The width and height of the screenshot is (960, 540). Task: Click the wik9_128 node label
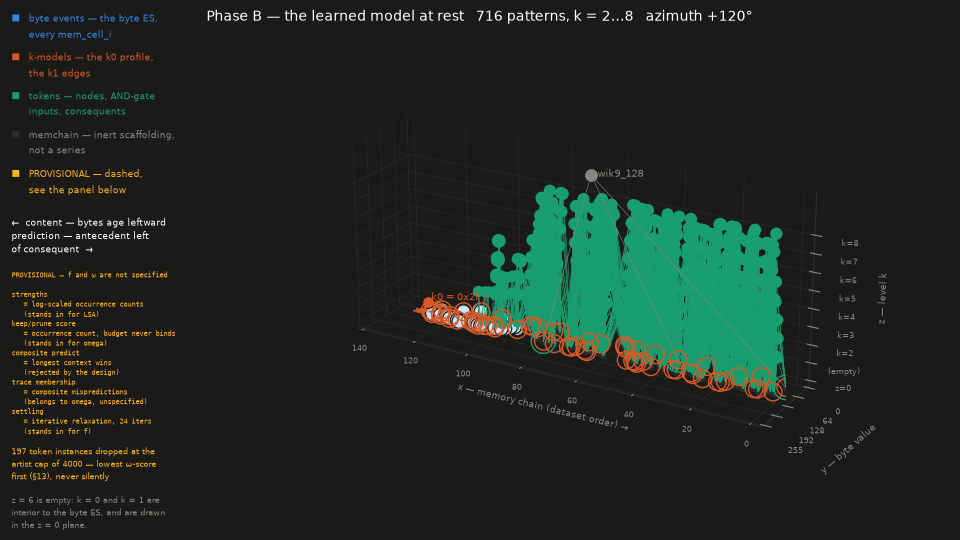[621, 173]
